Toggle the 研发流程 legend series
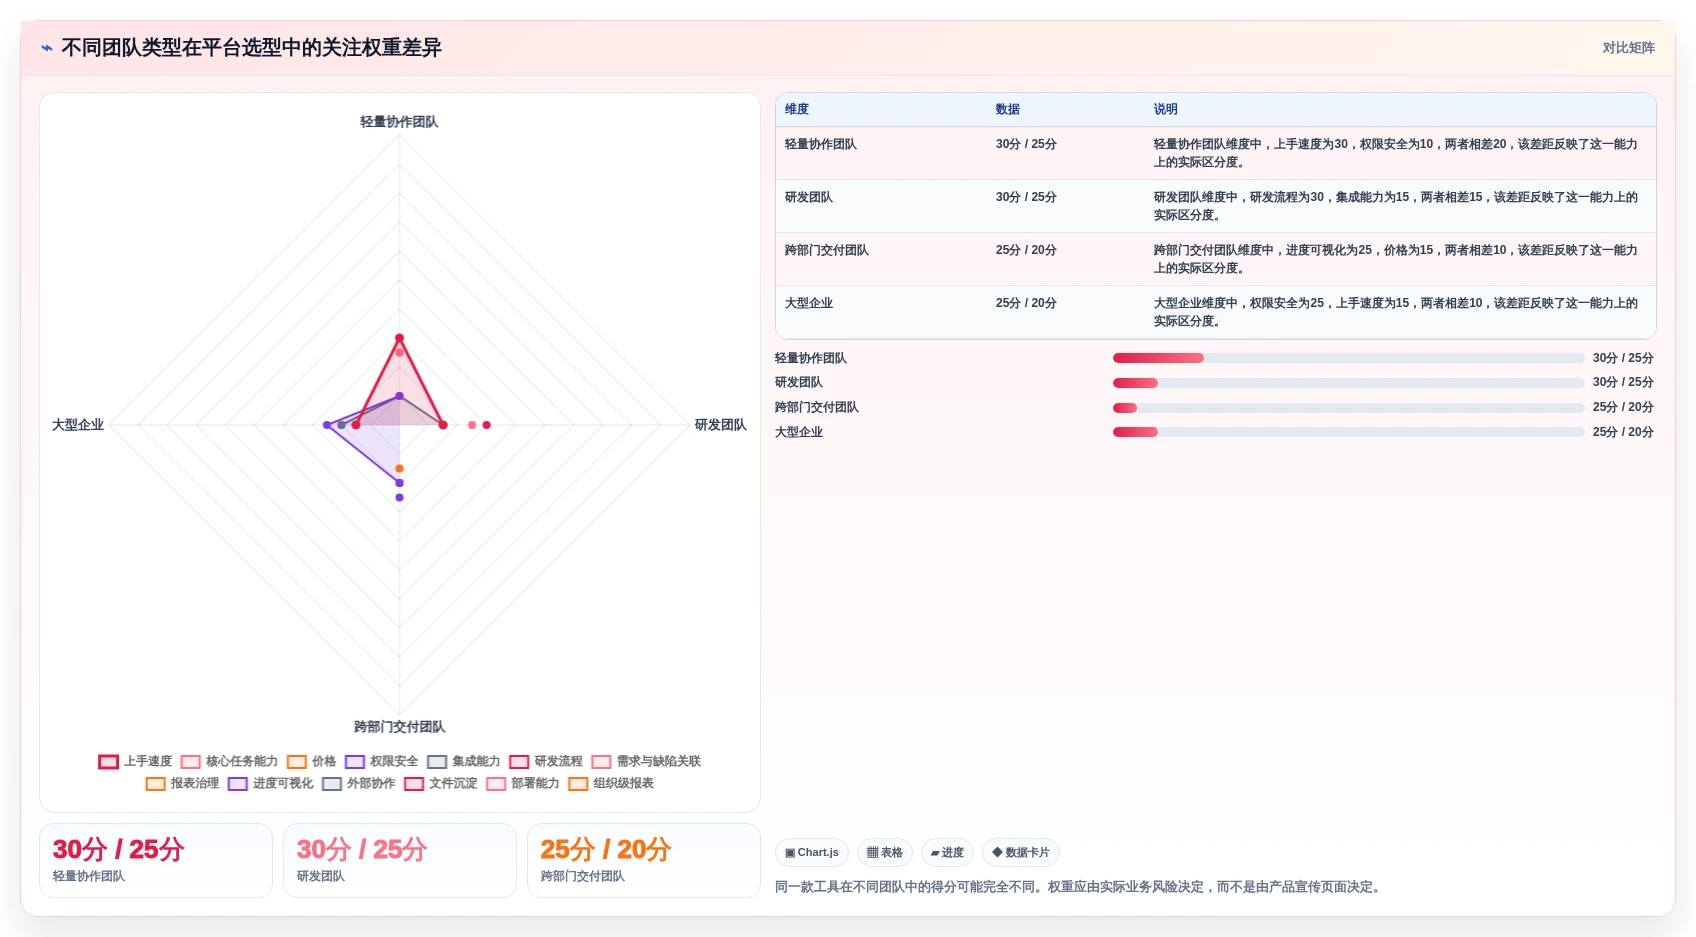This screenshot has height=937, width=1696. (545, 761)
